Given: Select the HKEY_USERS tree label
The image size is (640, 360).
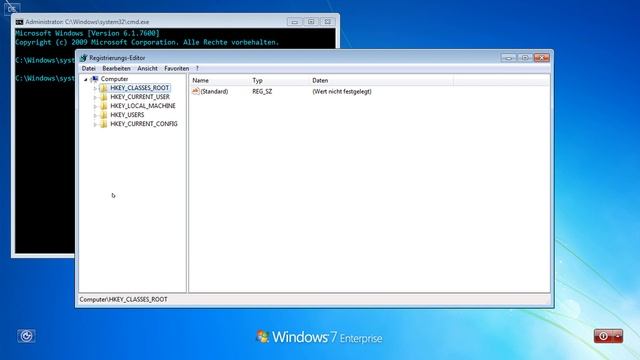Looking at the screenshot, I should tap(127, 115).
